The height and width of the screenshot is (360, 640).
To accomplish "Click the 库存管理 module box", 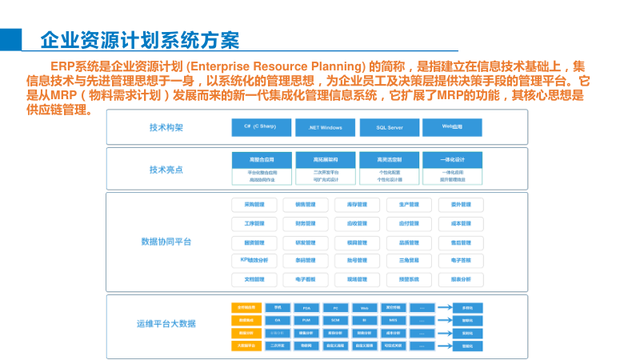I will point(357,204).
